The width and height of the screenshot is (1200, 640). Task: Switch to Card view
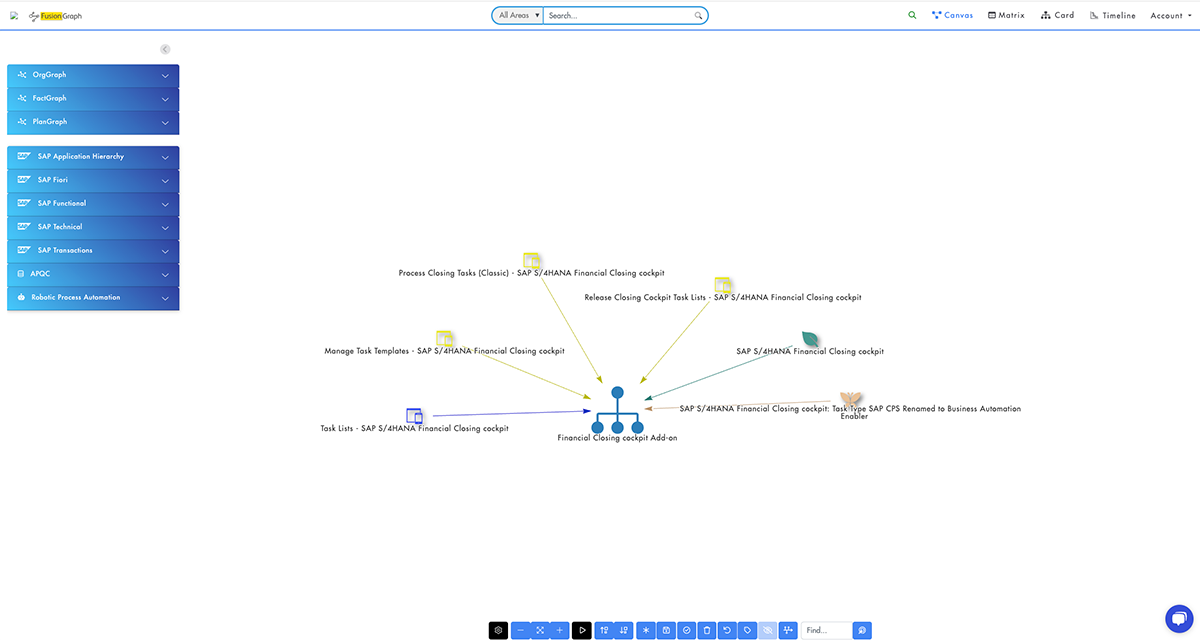tap(1057, 16)
